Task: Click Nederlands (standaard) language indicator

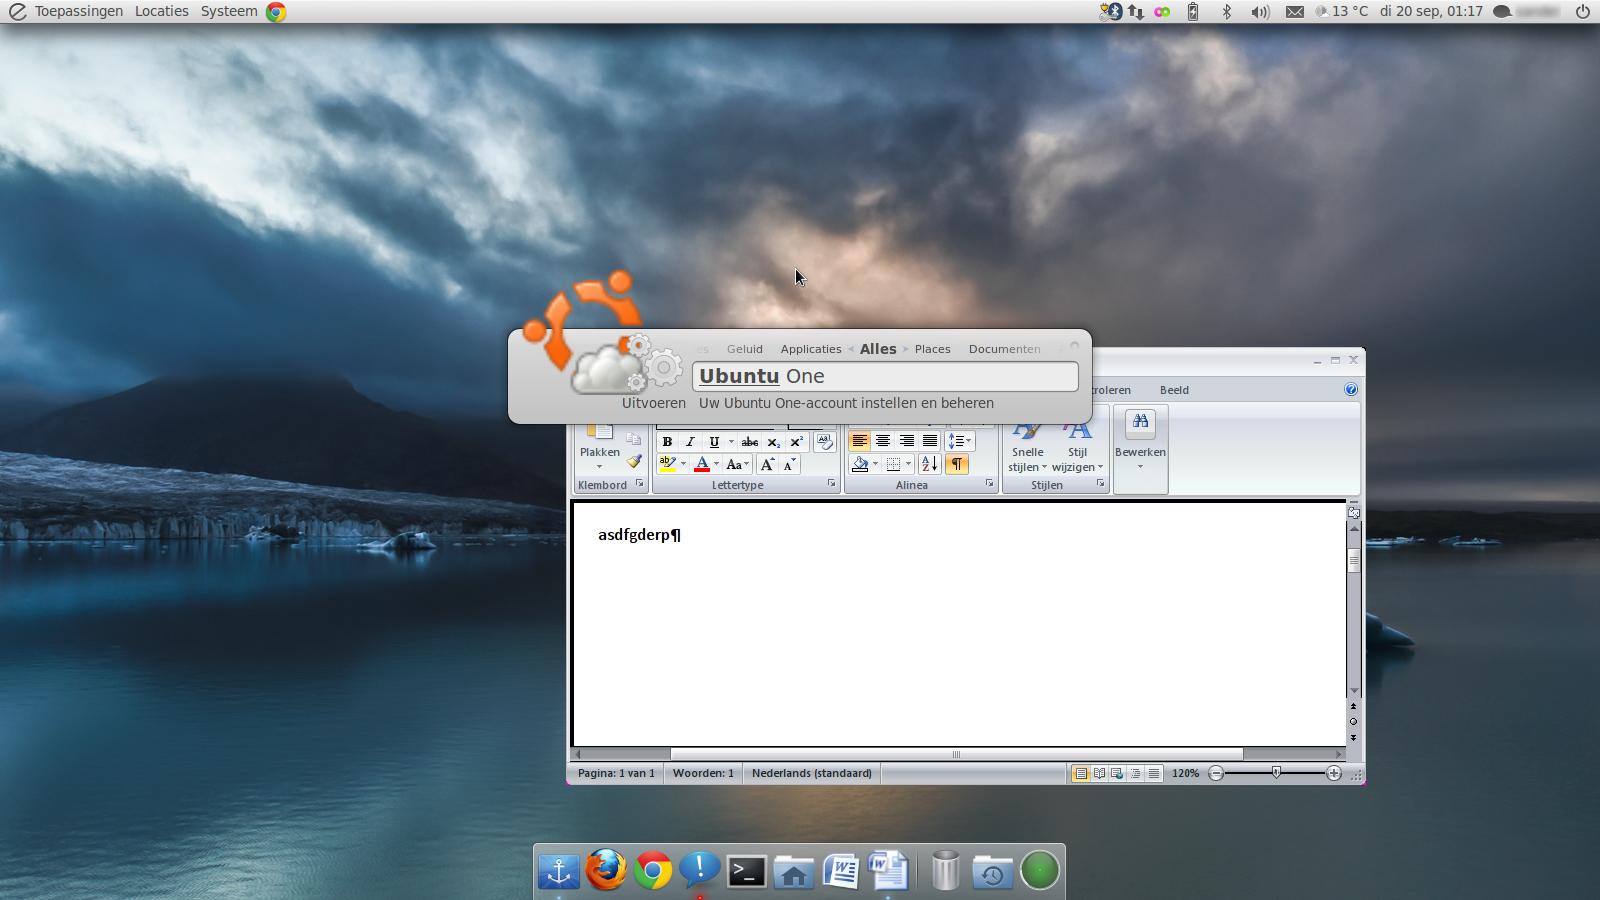Action: point(812,773)
